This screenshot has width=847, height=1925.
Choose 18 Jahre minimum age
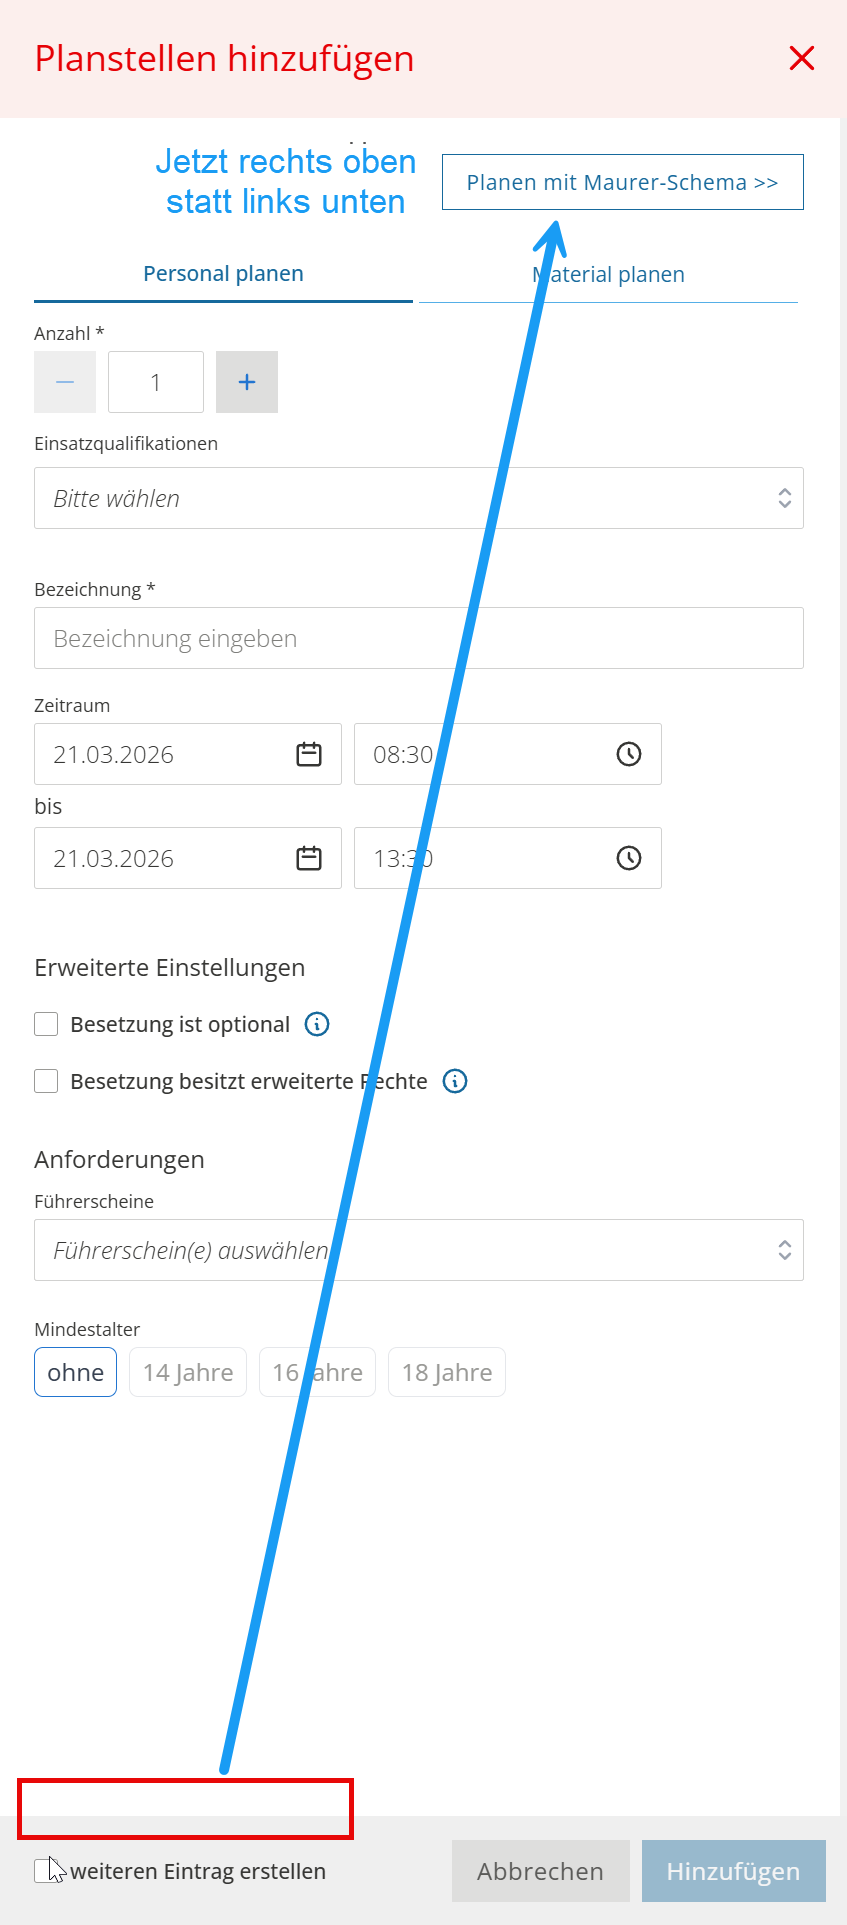pyautogui.click(x=447, y=1372)
